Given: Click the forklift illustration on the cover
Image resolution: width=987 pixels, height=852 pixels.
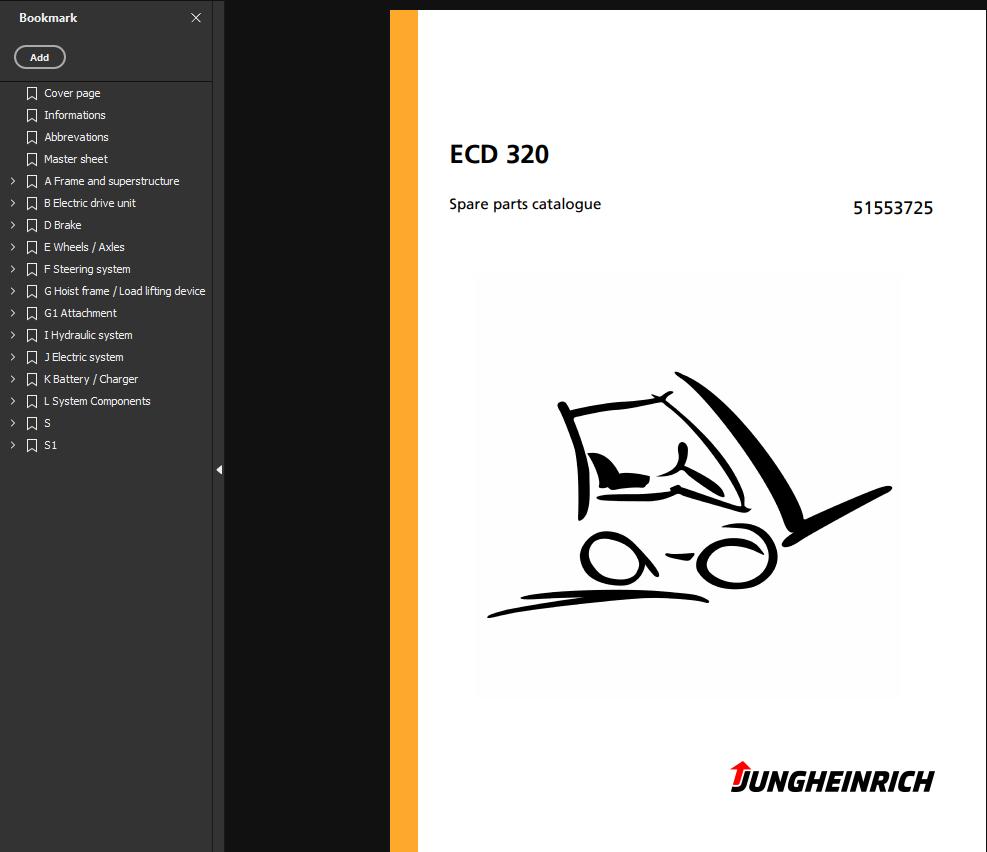Looking at the screenshot, I should [689, 495].
